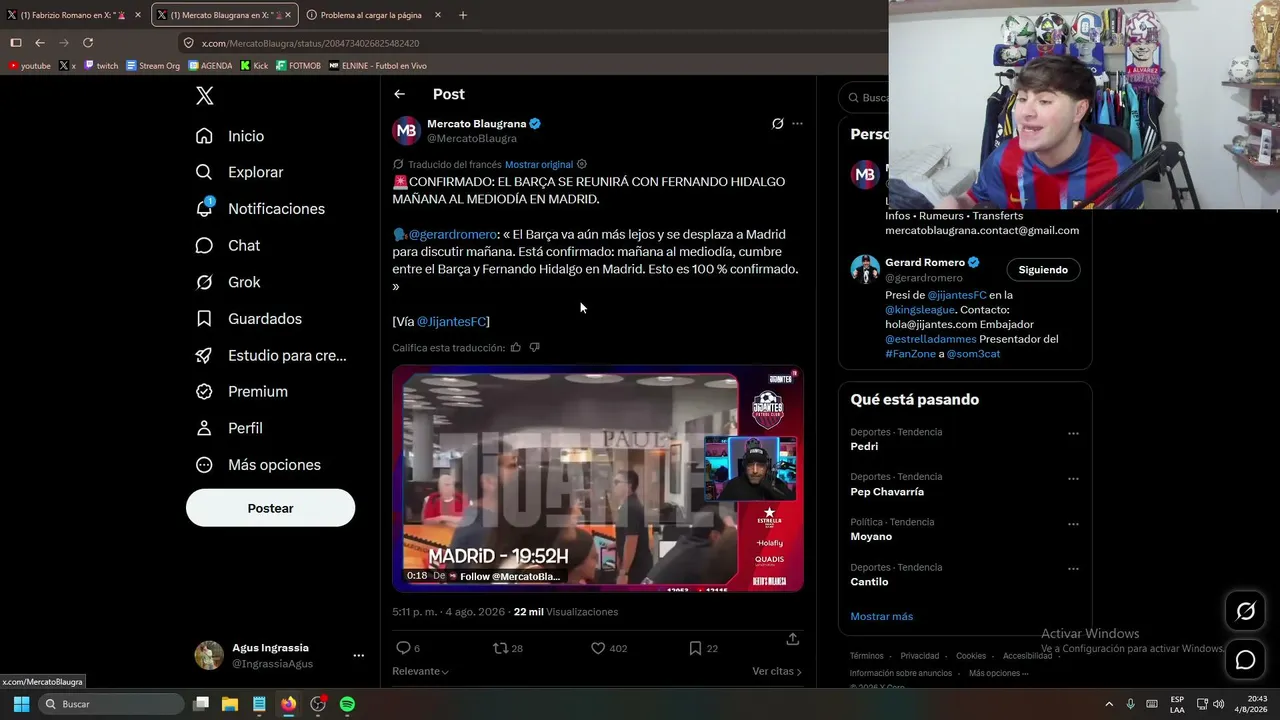Open the twitch bookmark

pyautogui.click(x=101, y=66)
